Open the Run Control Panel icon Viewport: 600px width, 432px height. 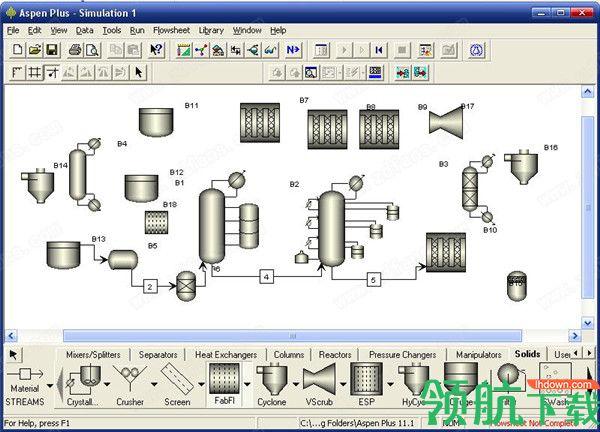pos(321,50)
